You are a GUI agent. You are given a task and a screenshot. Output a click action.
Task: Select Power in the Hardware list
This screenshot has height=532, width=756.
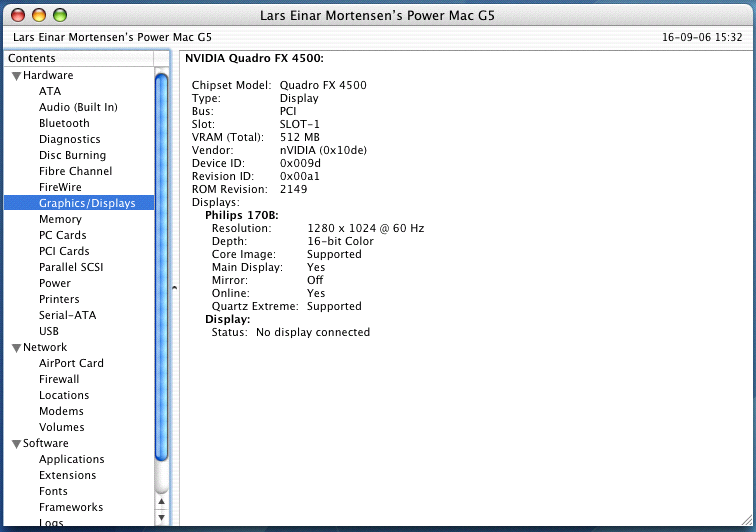pos(54,283)
